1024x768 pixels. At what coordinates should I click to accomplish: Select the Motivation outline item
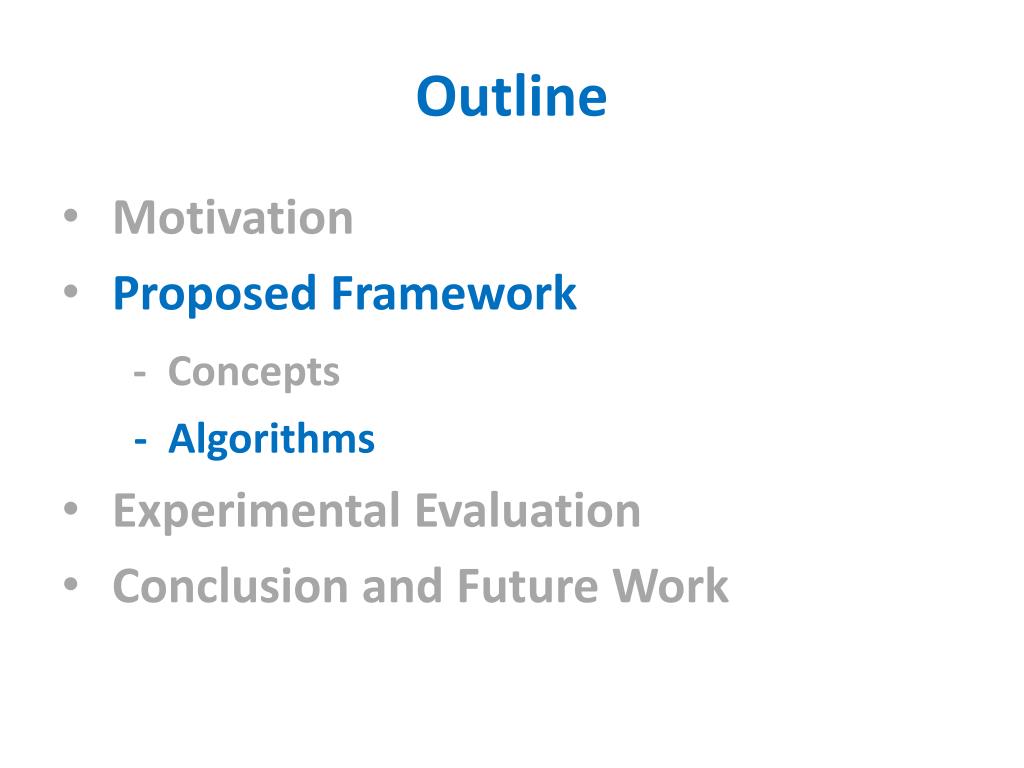pos(233,217)
